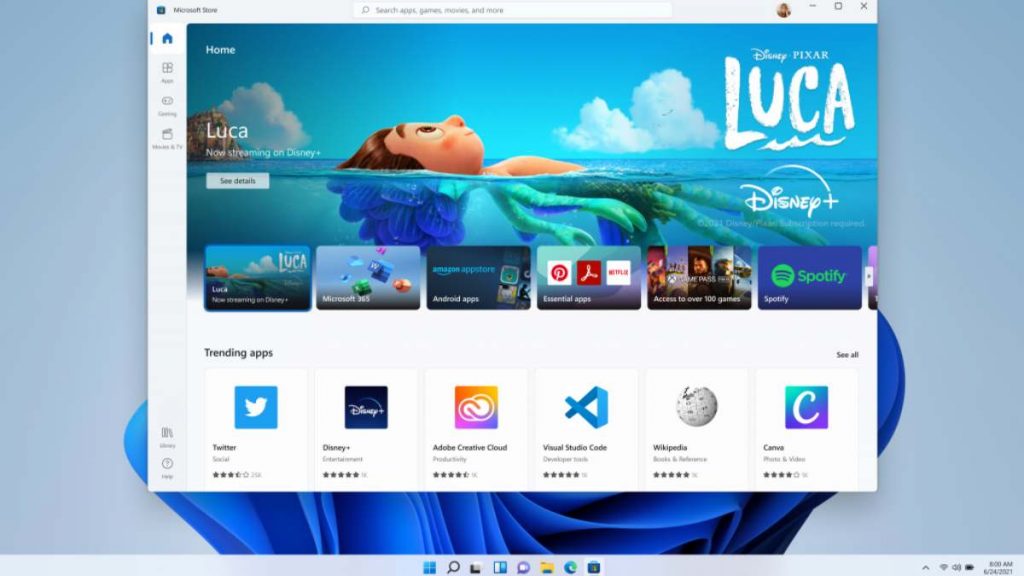The height and width of the screenshot is (576, 1024).
Task: Click the Entertainment category under Disney+
Action: pyautogui.click(x=342, y=459)
